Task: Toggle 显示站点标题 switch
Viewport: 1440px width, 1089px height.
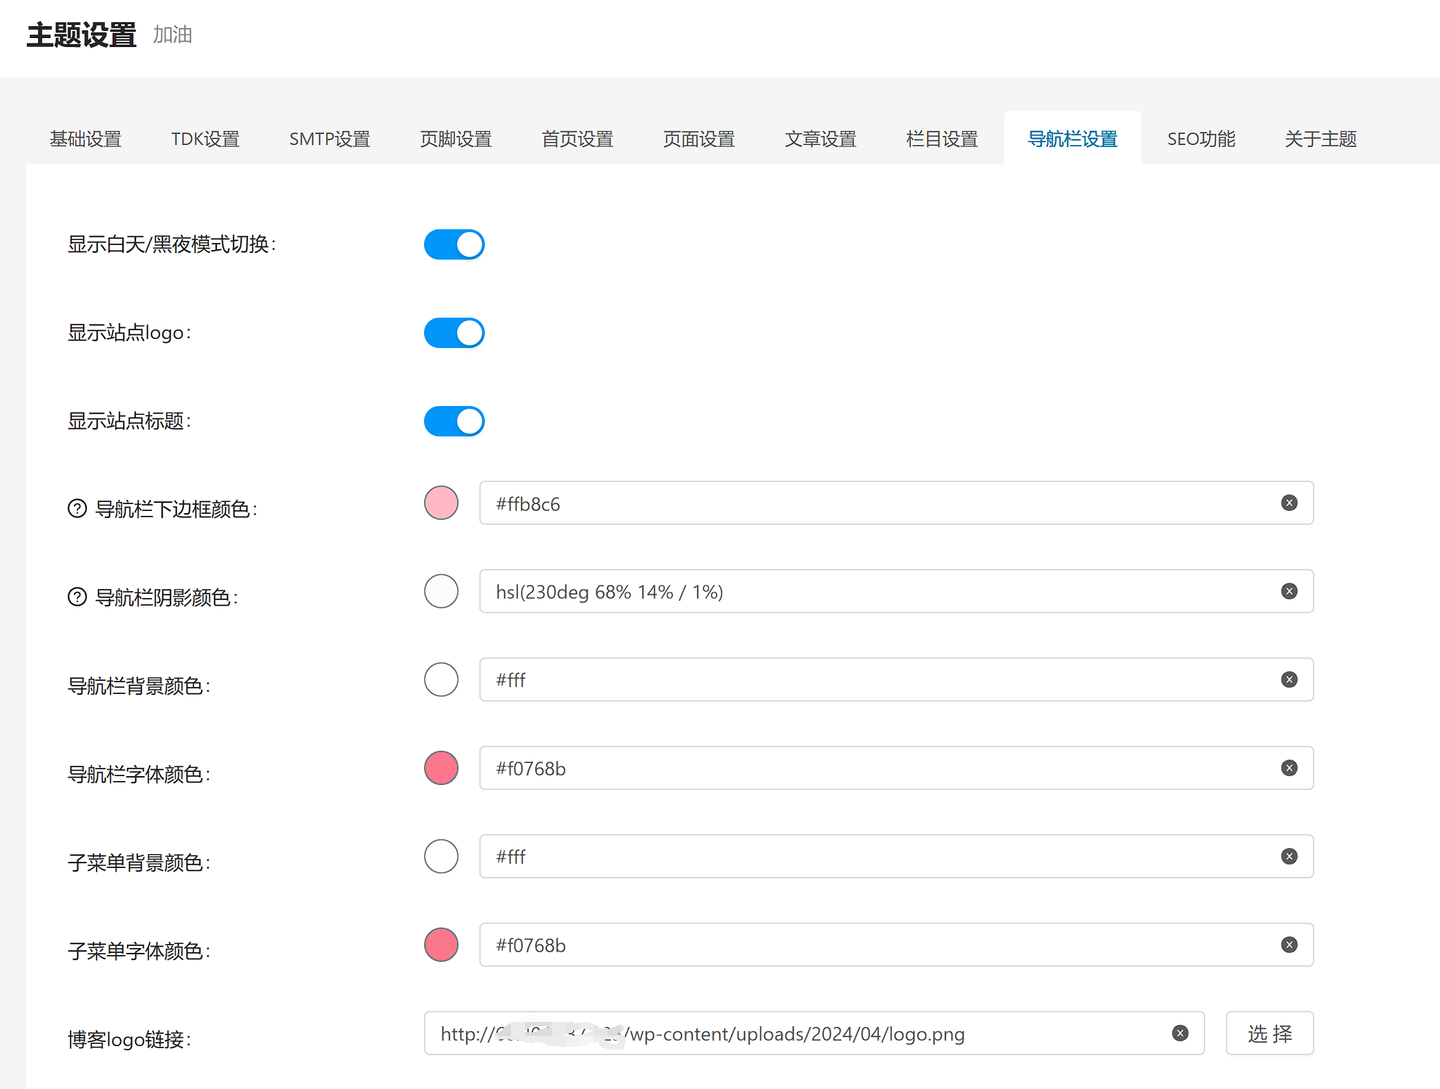Action: tap(454, 421)
